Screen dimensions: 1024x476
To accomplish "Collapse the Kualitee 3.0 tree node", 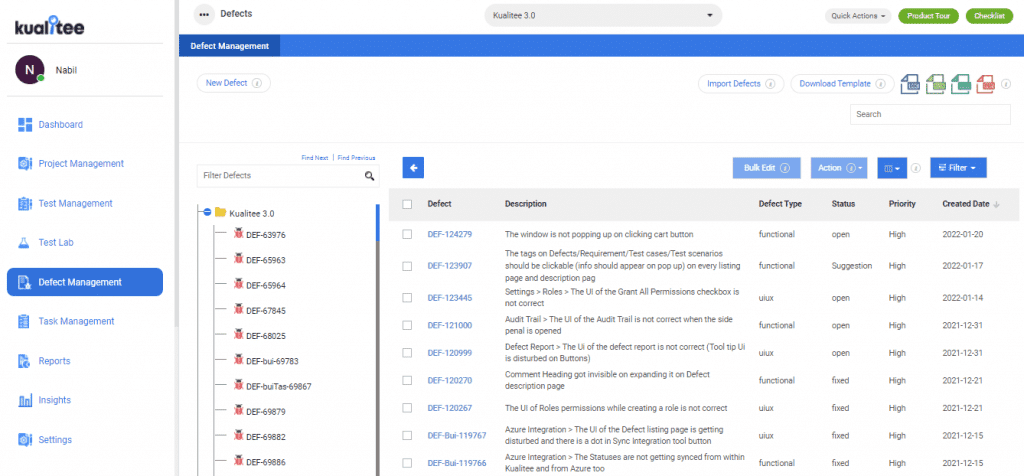I will pos(207,212).
